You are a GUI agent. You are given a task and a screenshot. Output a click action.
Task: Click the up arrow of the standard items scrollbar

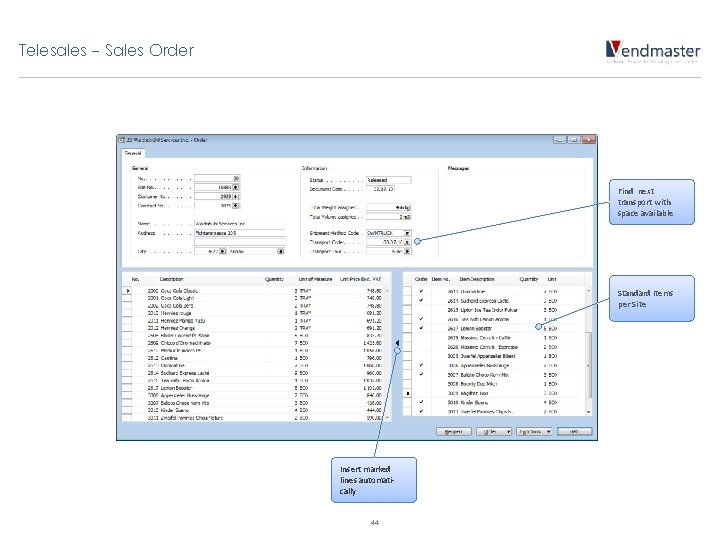[589, 291]
